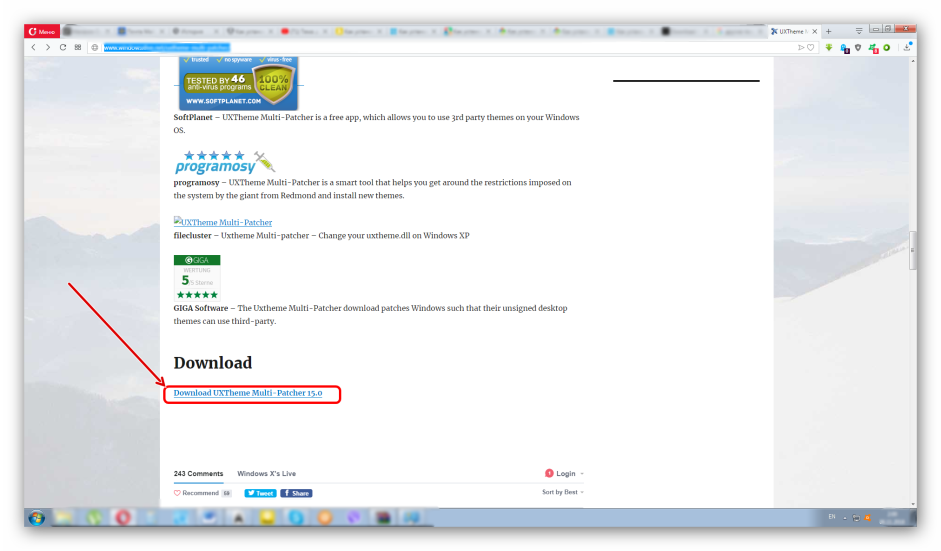Click the browser Back arrow
This screenshot has width=941, height=551.
click(x=33, y=47)
